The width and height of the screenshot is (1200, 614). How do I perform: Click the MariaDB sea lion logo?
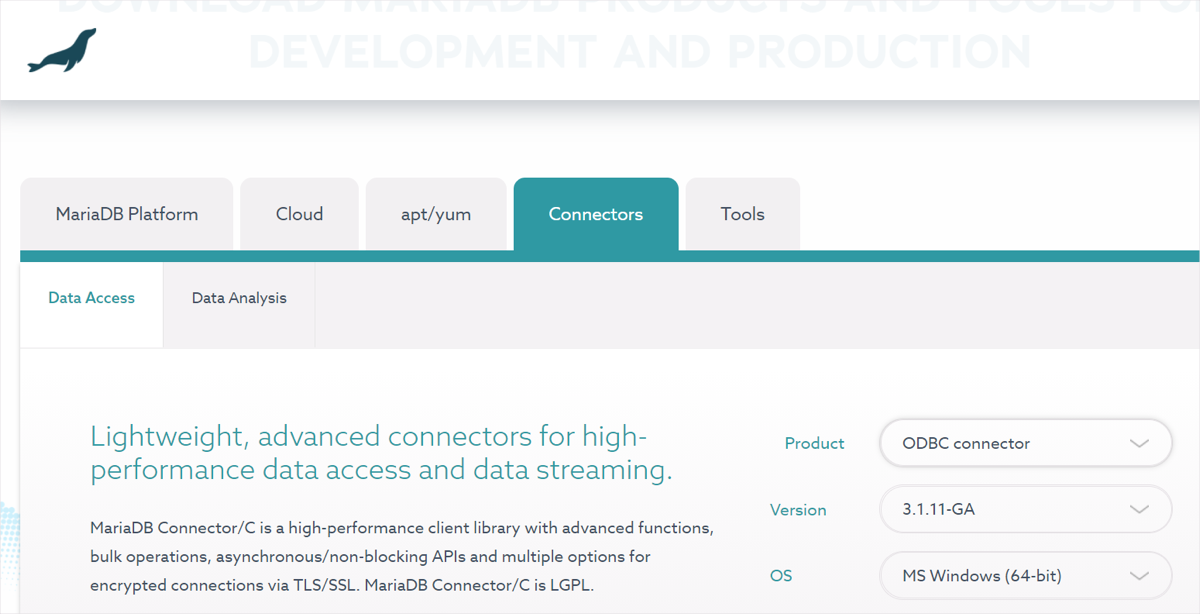[62, 48]
